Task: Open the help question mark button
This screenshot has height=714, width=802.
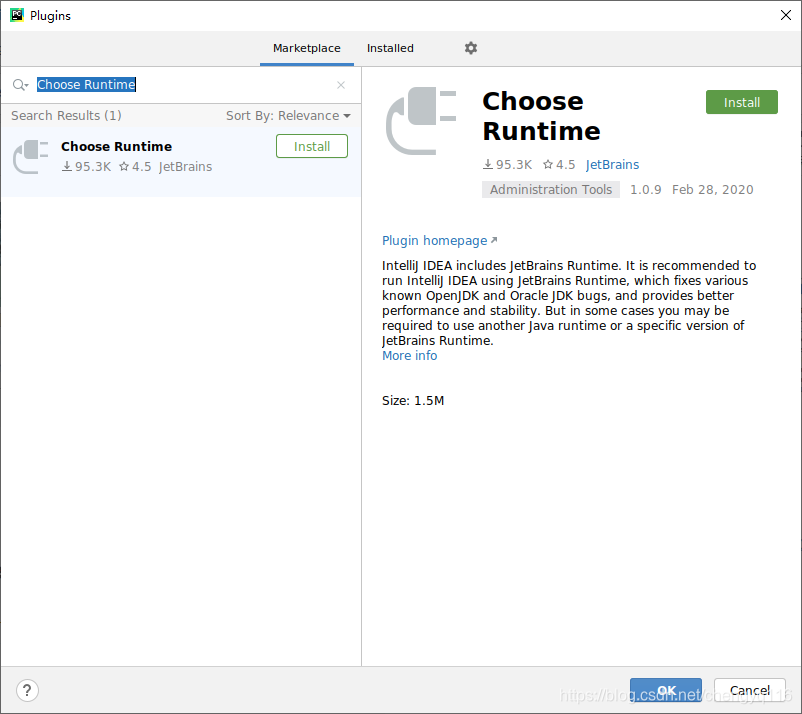Action: (27, 690)
